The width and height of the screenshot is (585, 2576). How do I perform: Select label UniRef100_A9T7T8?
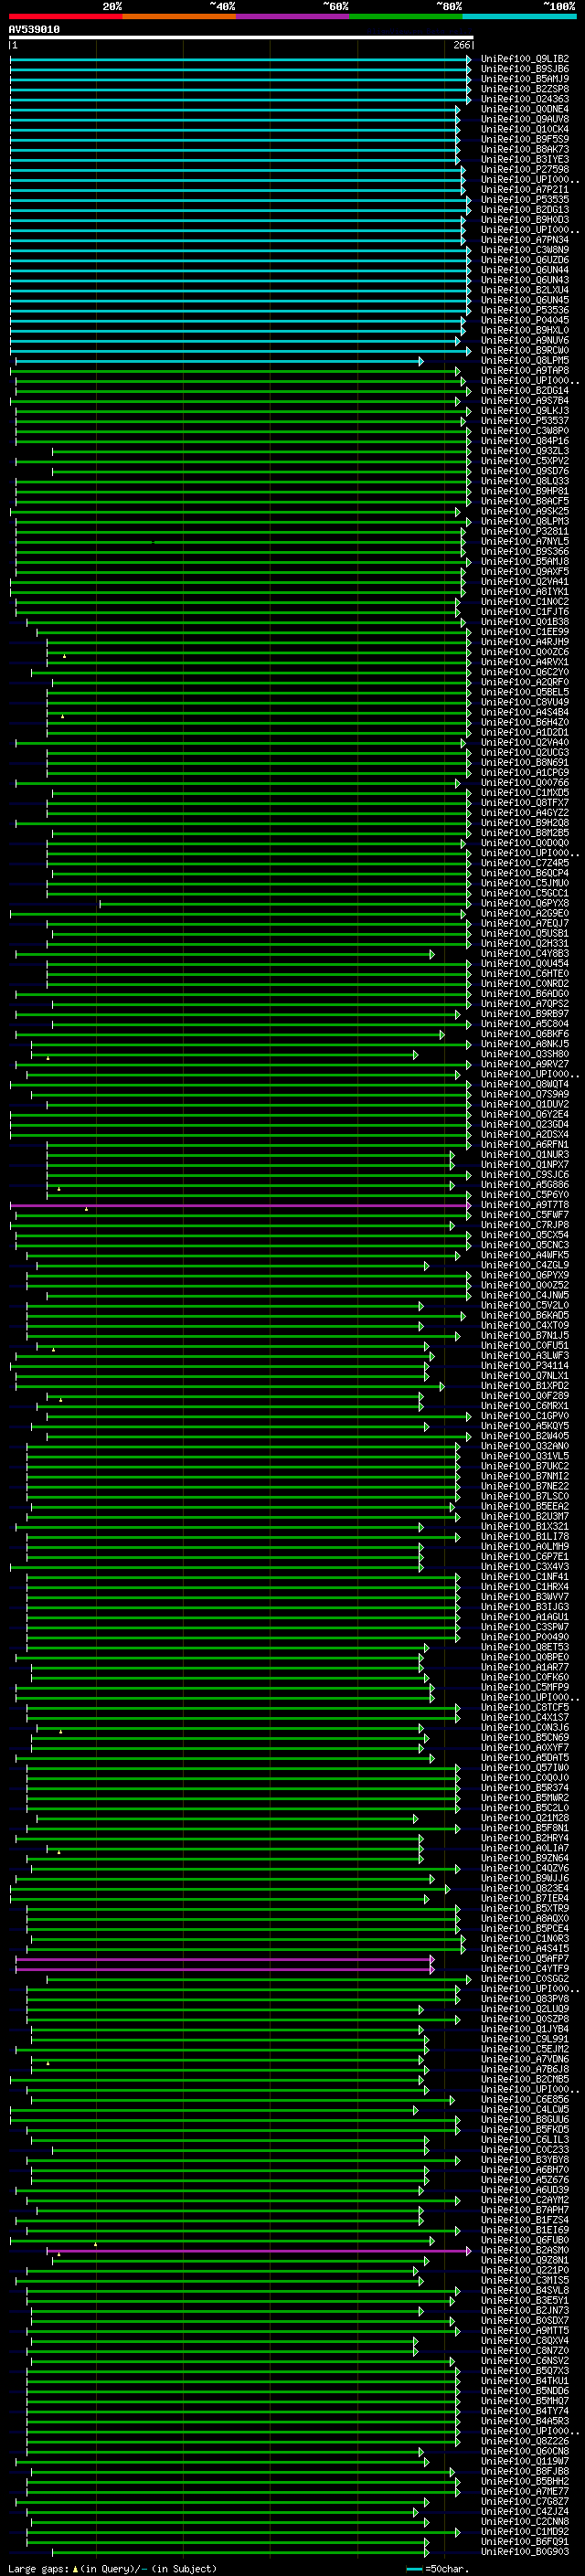[x=525, y=1205]
